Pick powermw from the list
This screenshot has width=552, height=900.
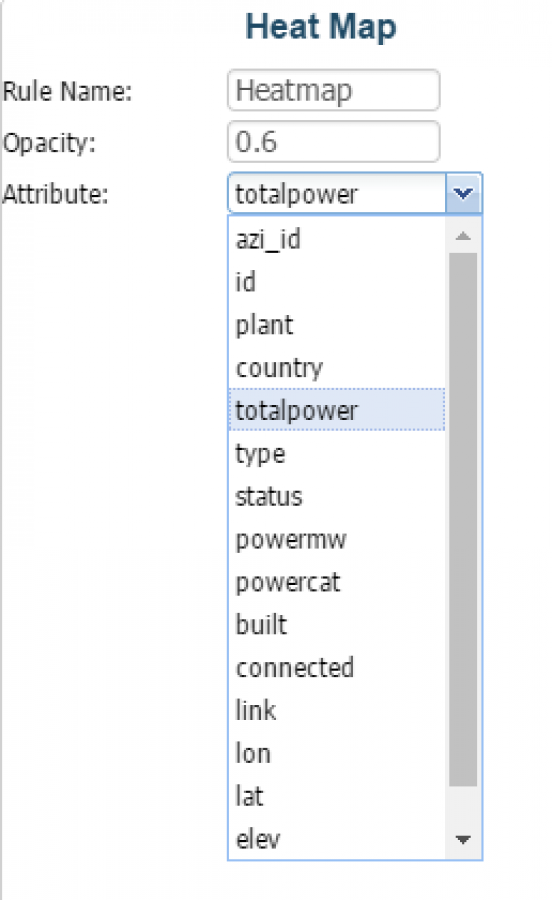point(337,539)
